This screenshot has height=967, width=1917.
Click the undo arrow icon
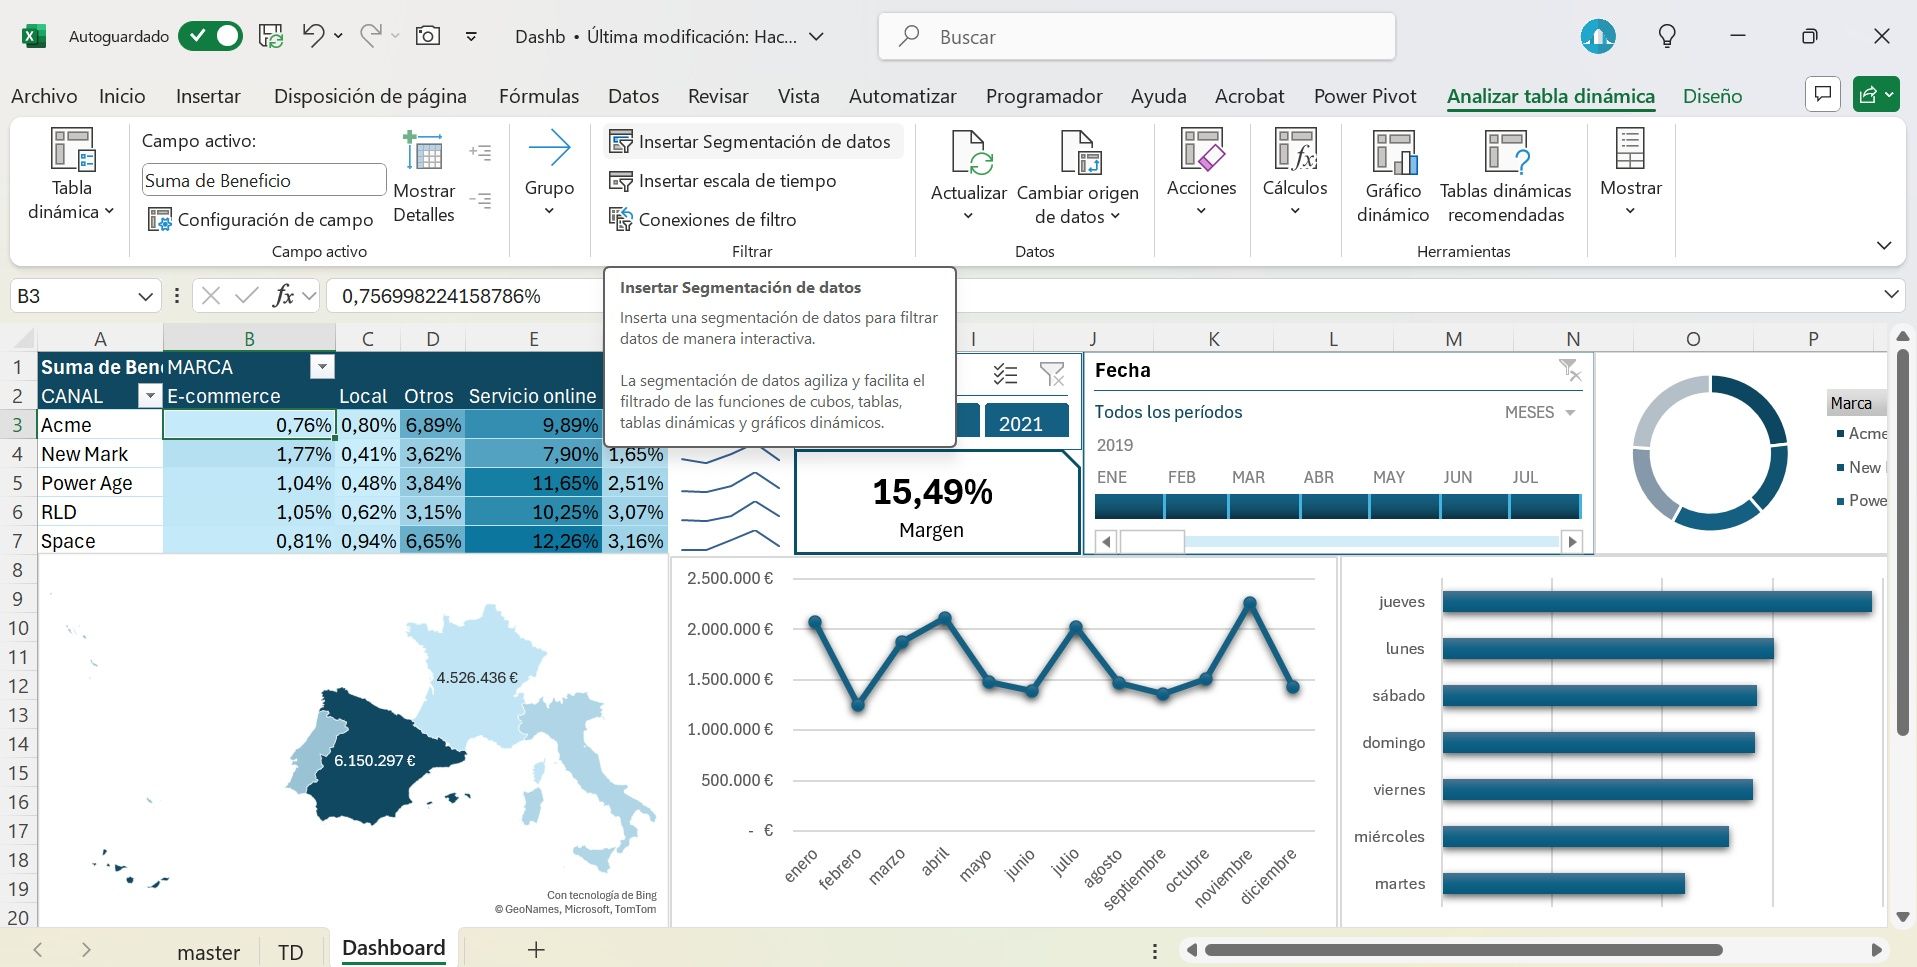(x=313, y=36)
